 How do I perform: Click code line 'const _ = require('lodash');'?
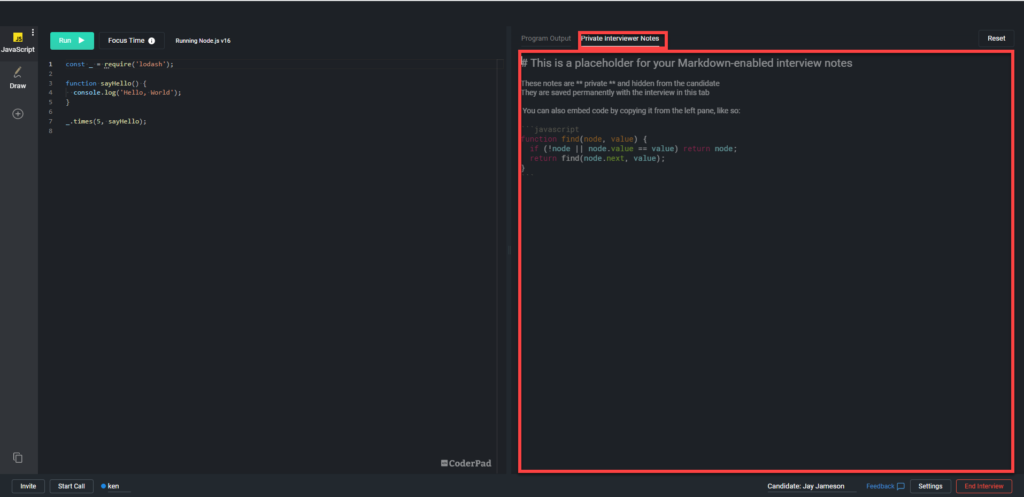(x=120, y=64)
